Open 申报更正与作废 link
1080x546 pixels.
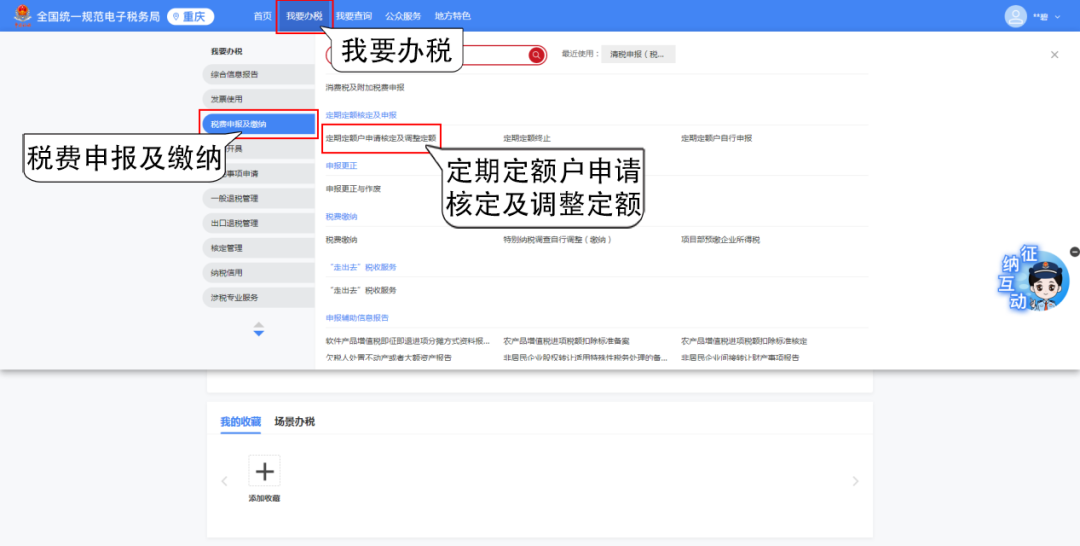[x=353, y=189]
